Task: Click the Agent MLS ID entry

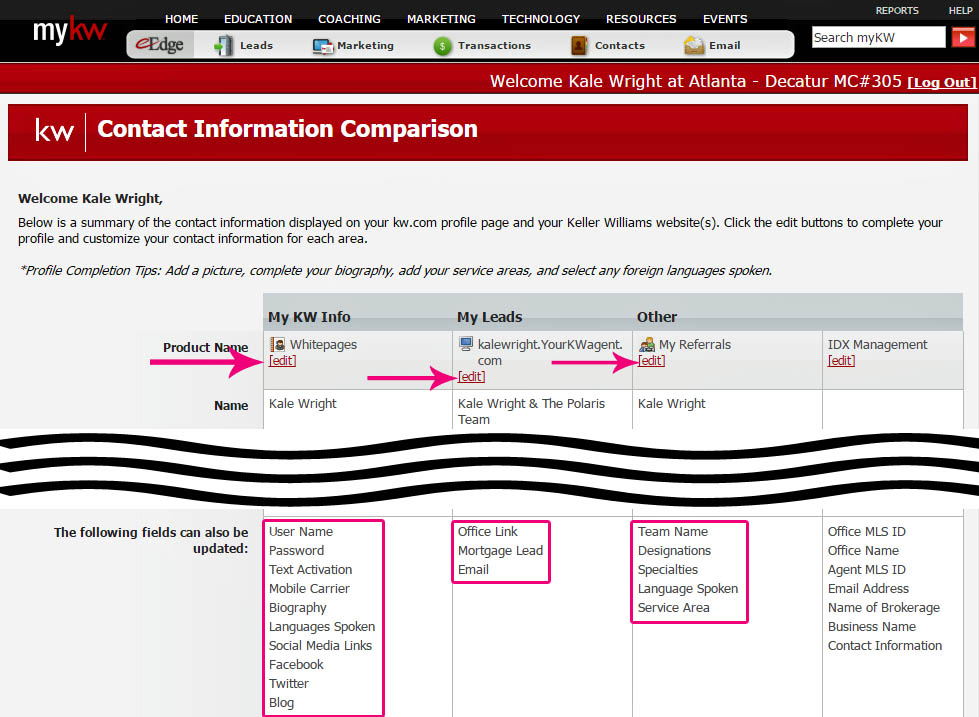Action: click(x=867, y=570)
